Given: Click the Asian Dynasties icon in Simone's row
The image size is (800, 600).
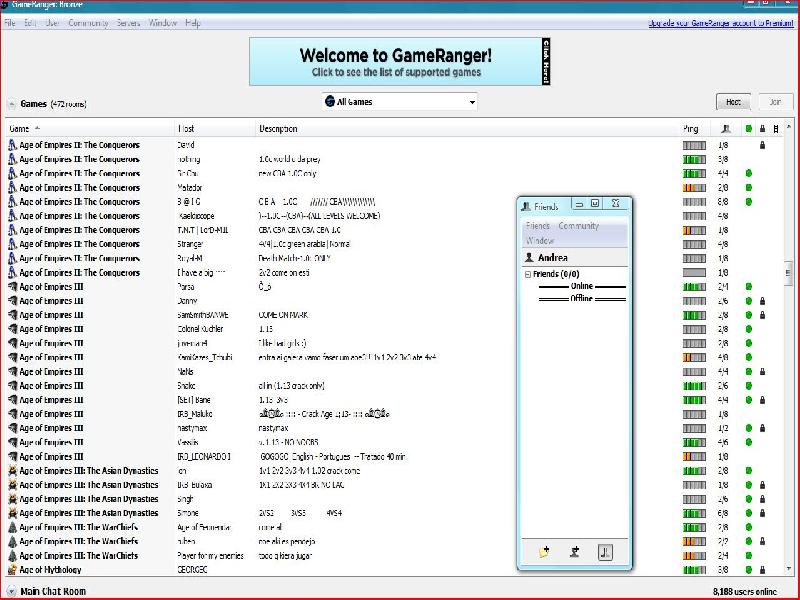Looking at the screenshot, I should coord(12,513).
